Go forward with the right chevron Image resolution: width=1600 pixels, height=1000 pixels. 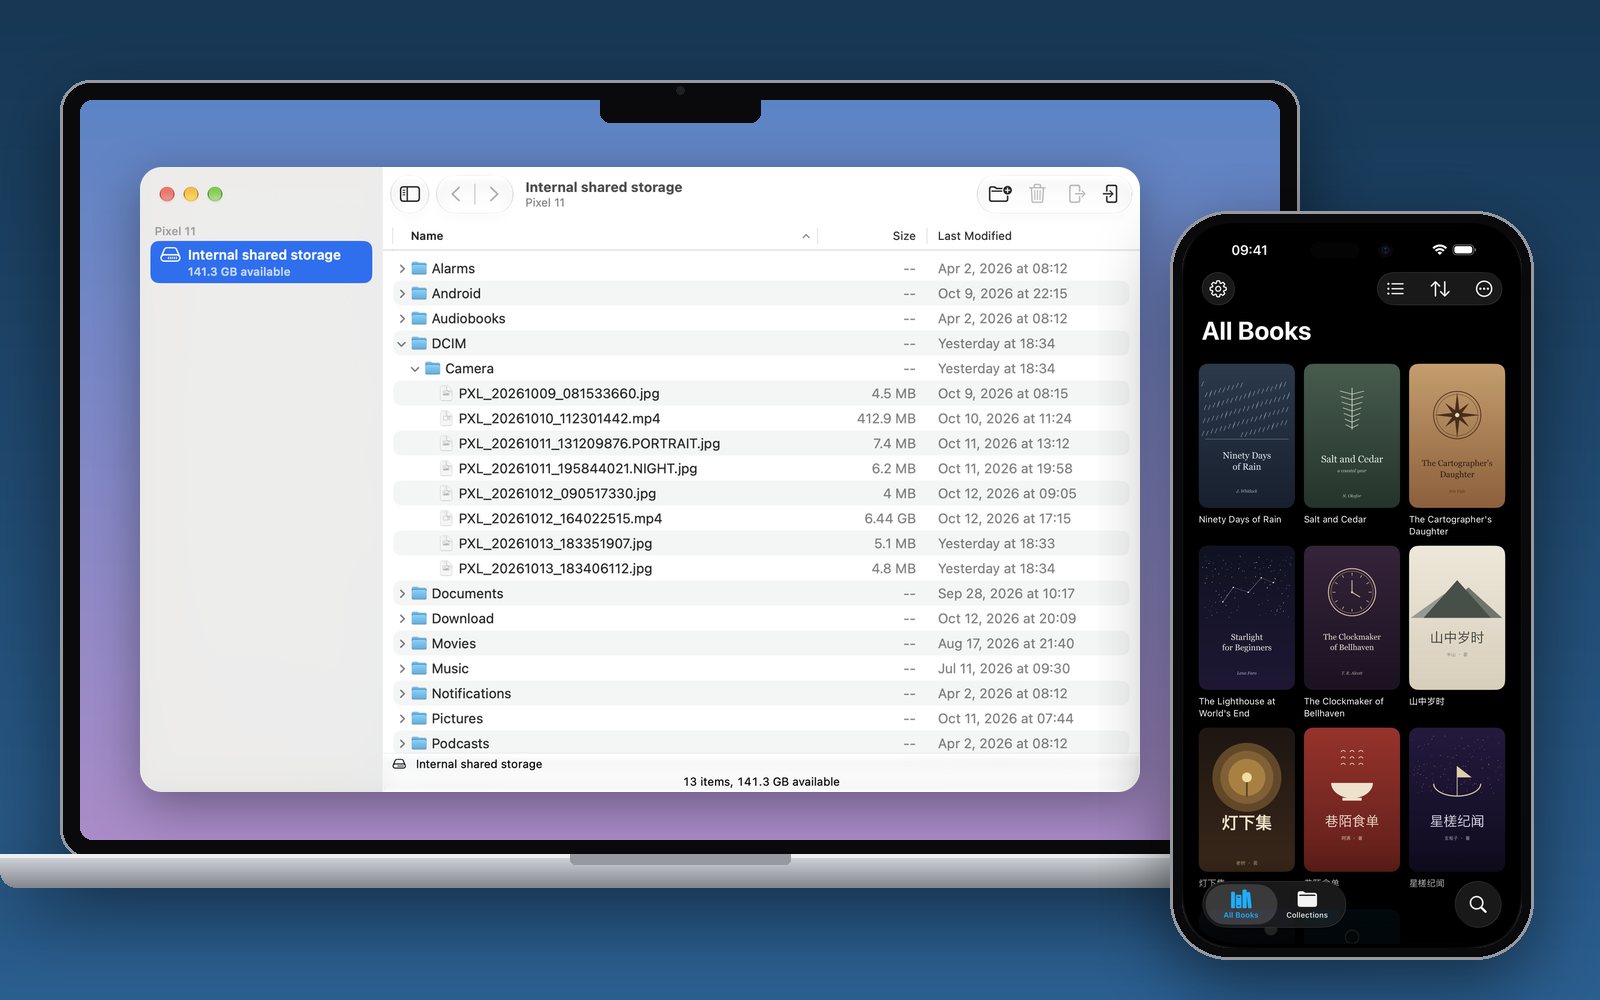pyautogui.click(x=493, y=194)
